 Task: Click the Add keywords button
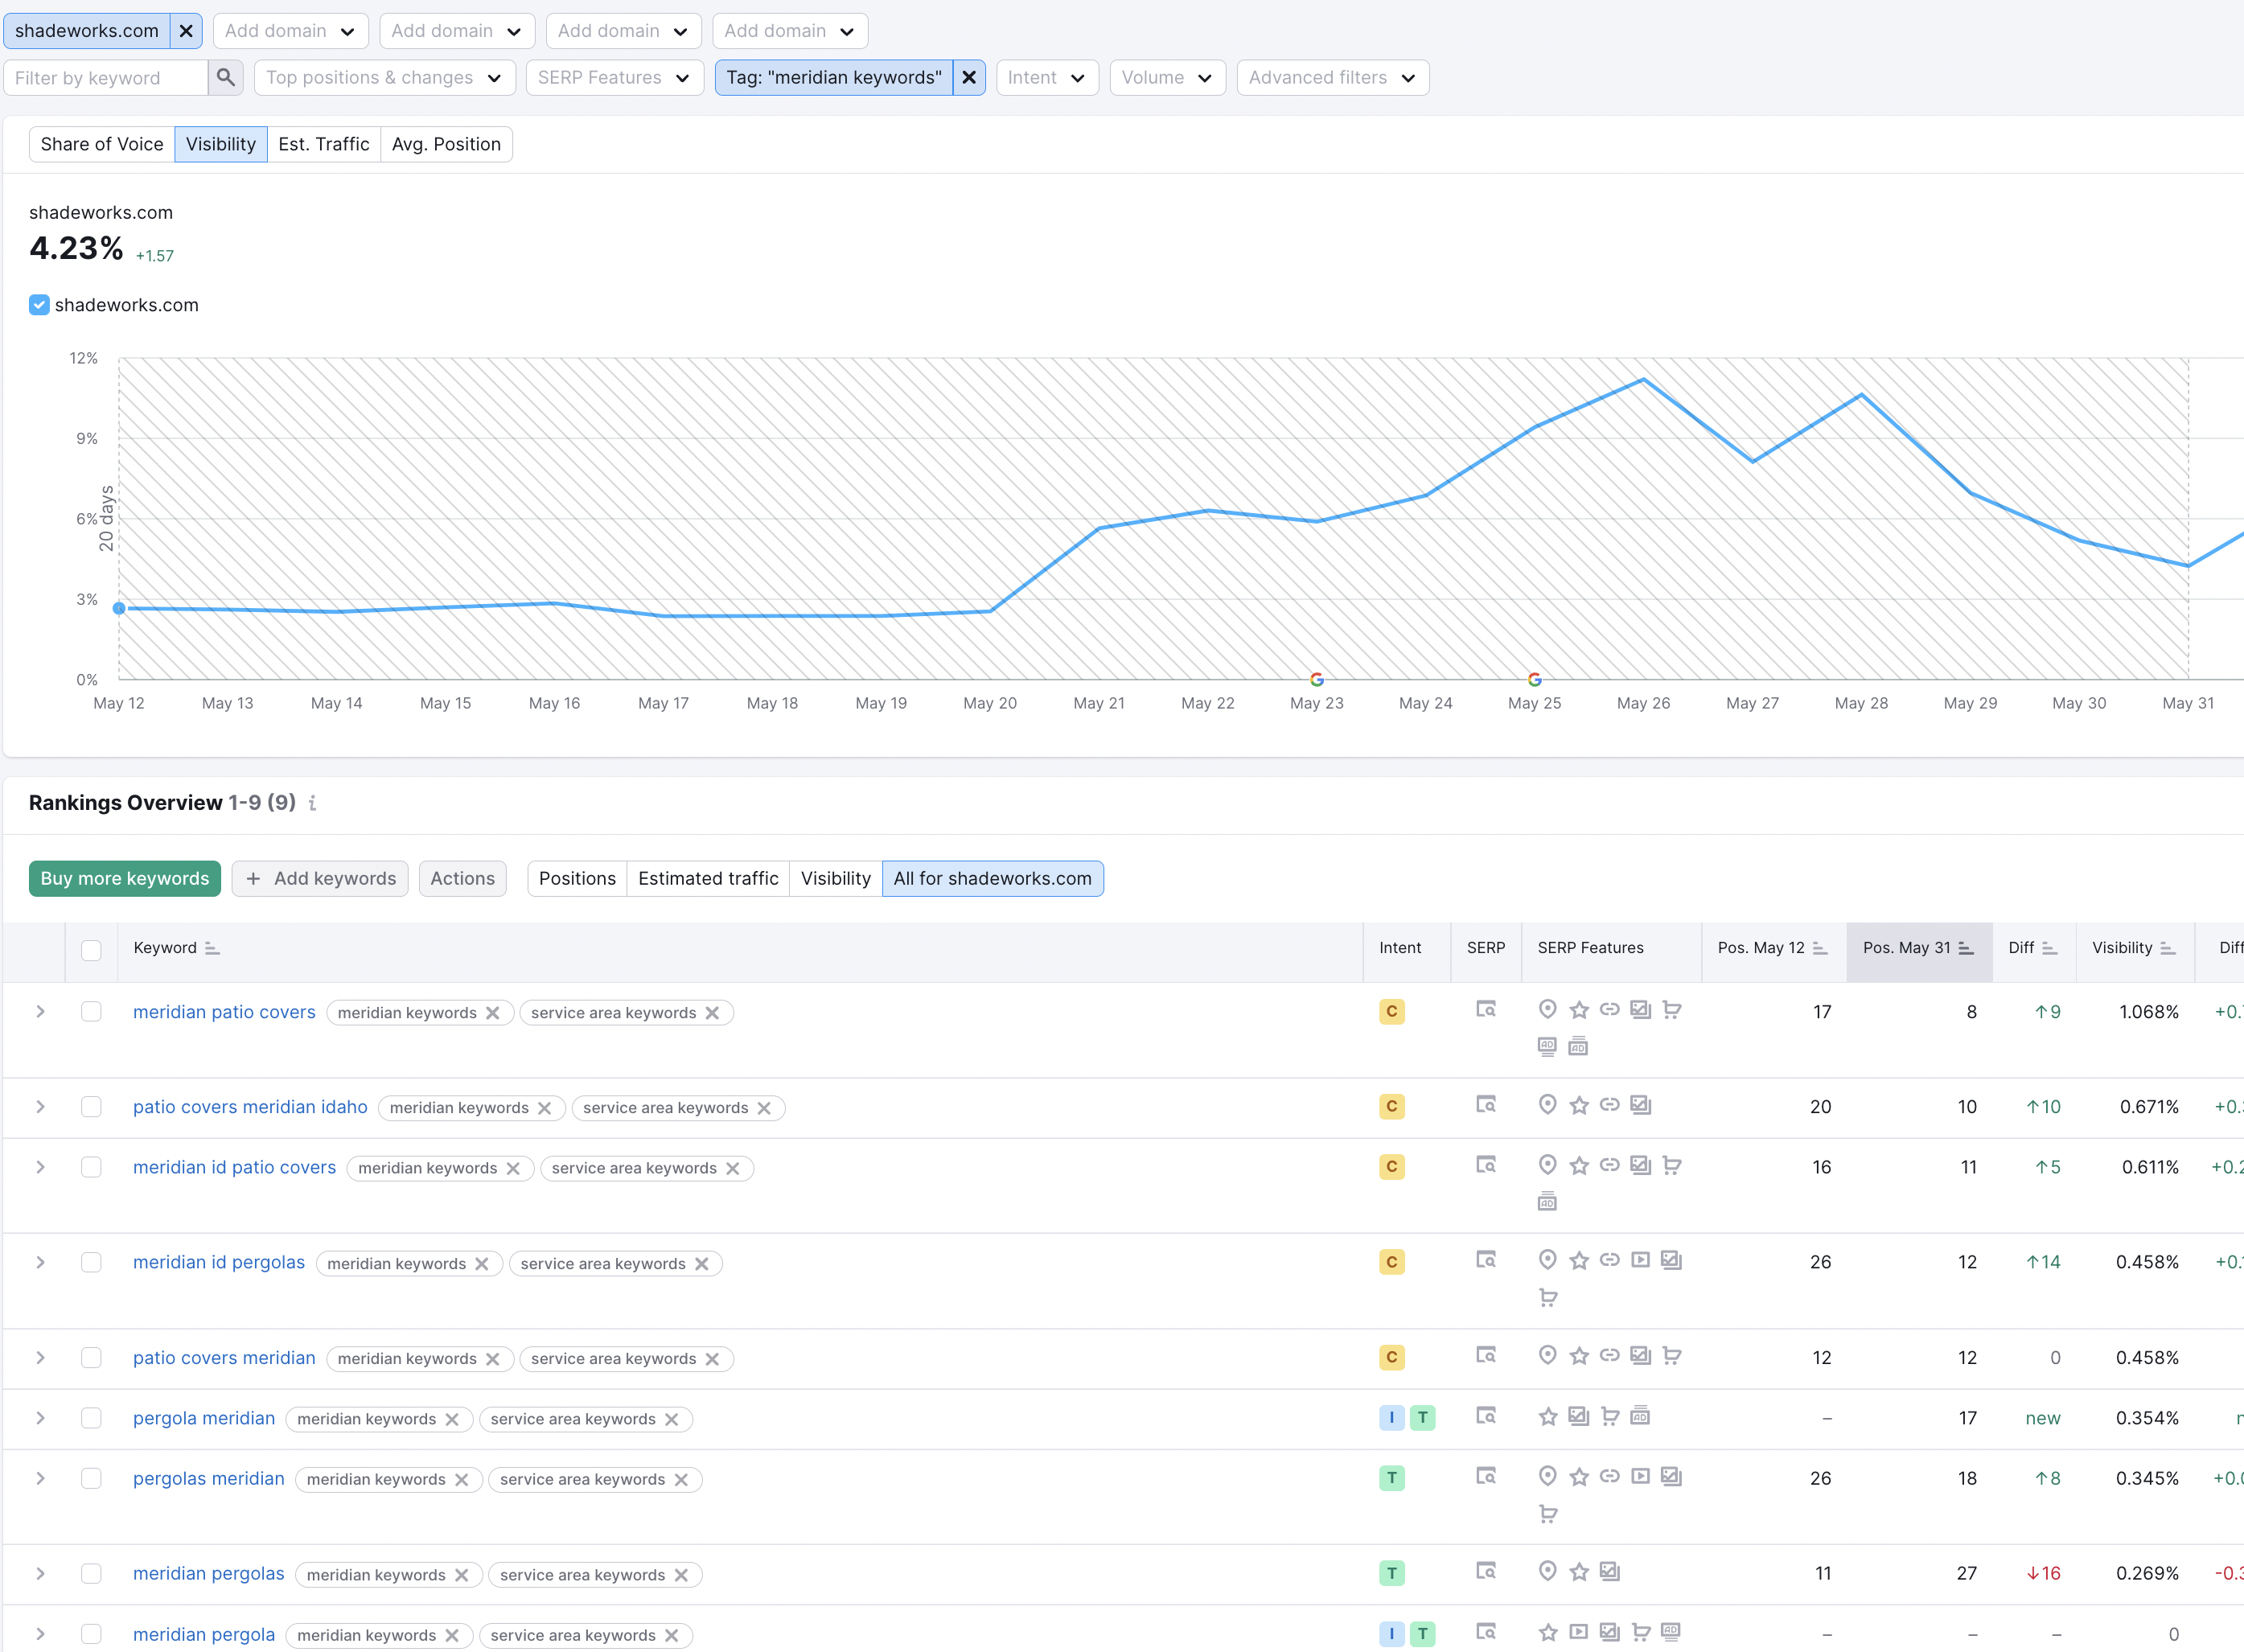[320, 878]
